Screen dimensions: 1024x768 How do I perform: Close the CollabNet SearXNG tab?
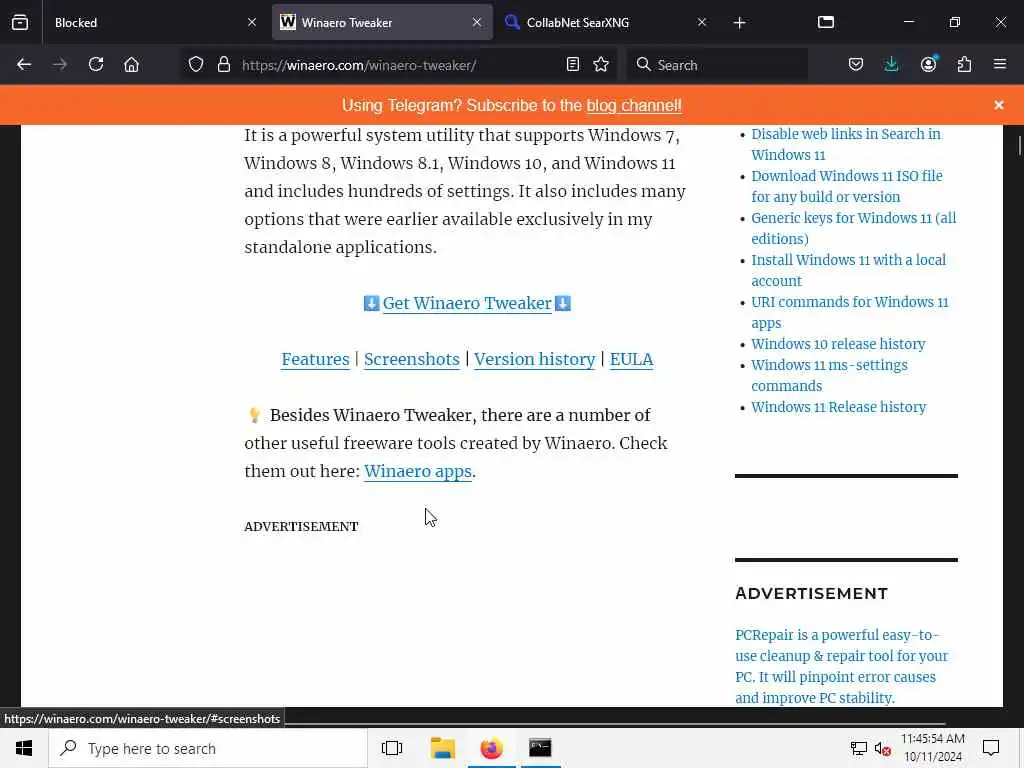(701, 22)
